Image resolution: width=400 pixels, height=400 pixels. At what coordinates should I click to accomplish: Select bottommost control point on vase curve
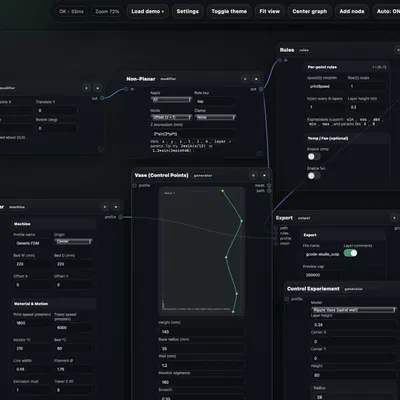(x=233, y=312)
